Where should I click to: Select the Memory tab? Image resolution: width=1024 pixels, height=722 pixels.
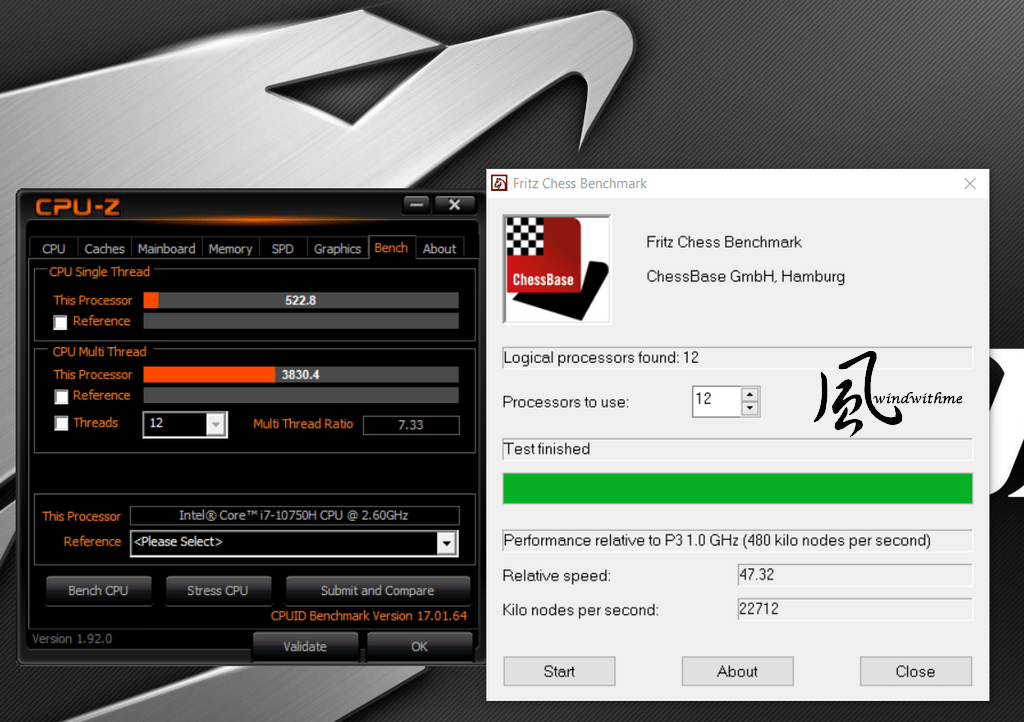(x=231, y=249)
